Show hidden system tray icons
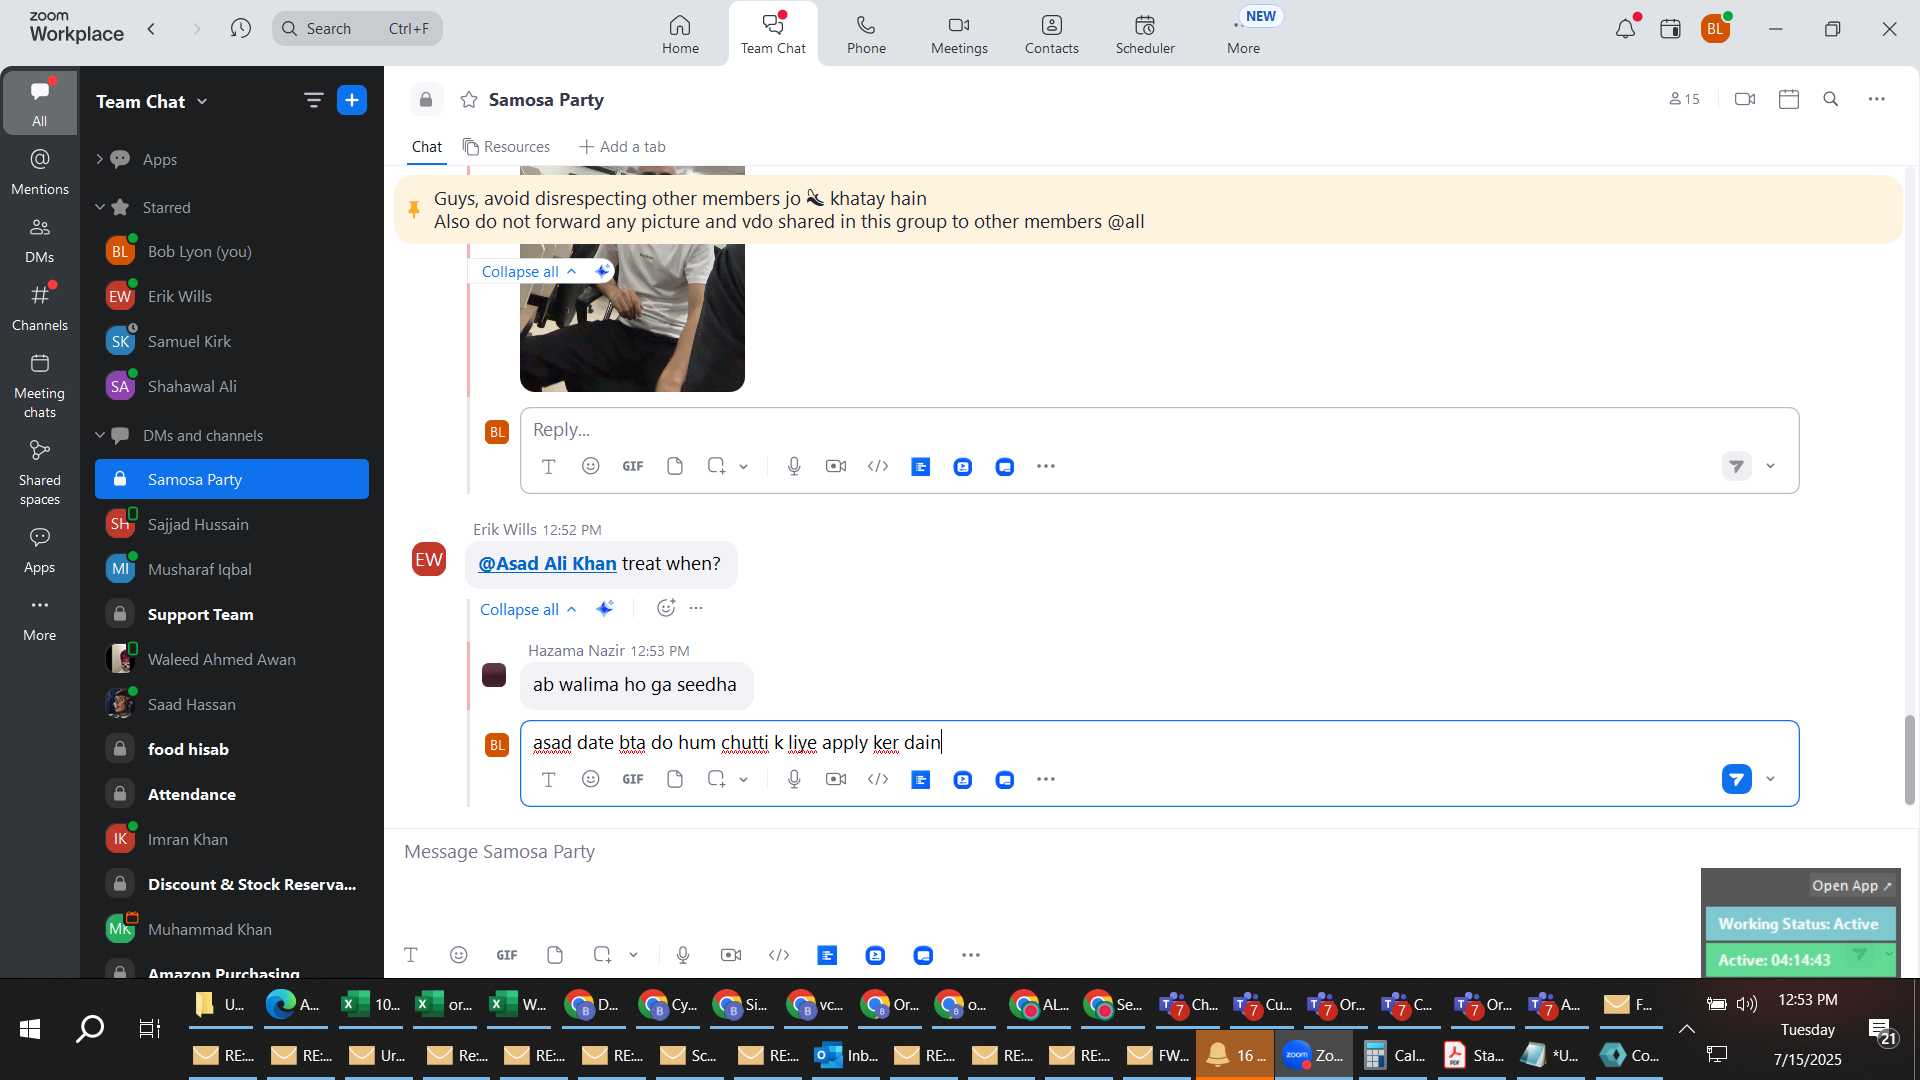This screenshot has width=1920, height=1080. [x=1686, y=1029]
